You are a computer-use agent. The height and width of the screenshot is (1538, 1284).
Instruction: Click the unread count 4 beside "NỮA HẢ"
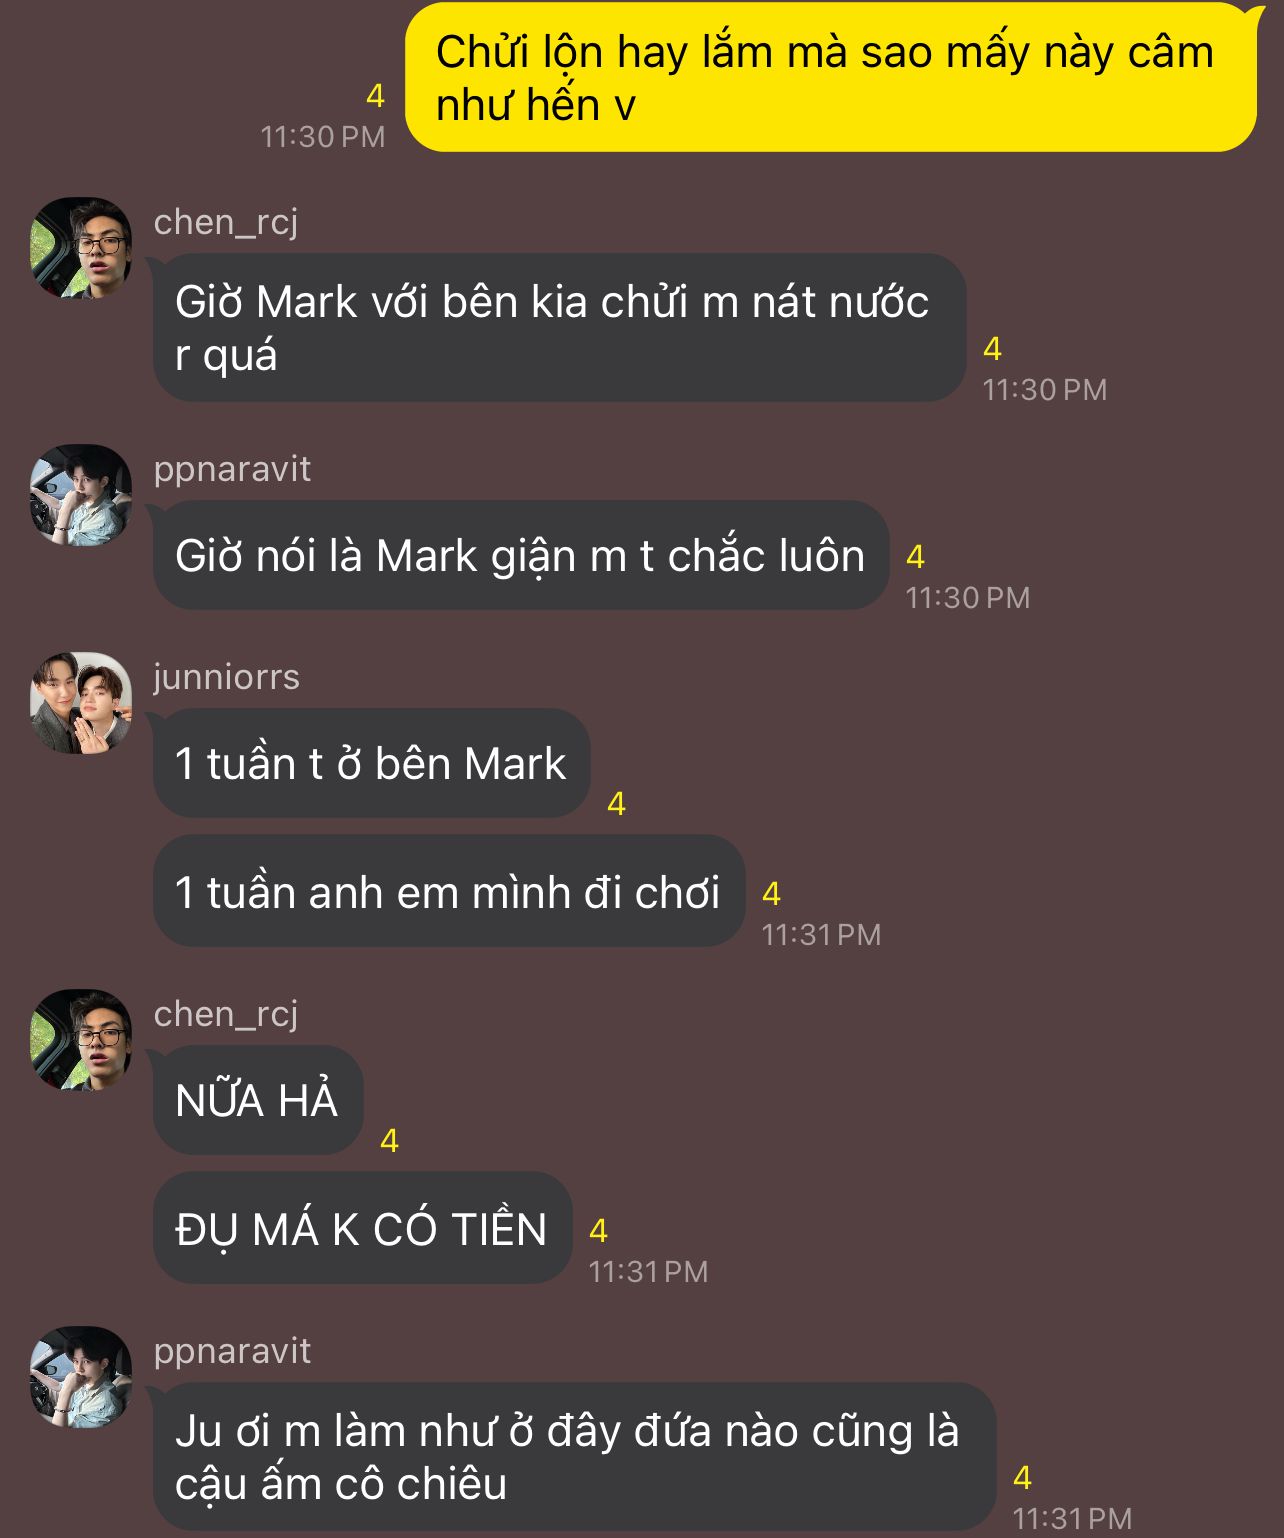pyautogui.click(x=390, y=1140)
